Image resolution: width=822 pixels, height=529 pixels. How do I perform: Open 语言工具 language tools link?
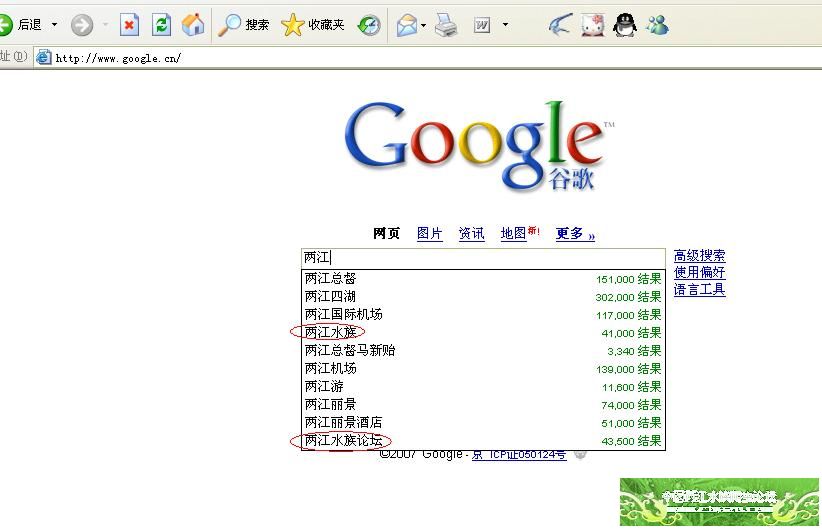click(699, 289)
